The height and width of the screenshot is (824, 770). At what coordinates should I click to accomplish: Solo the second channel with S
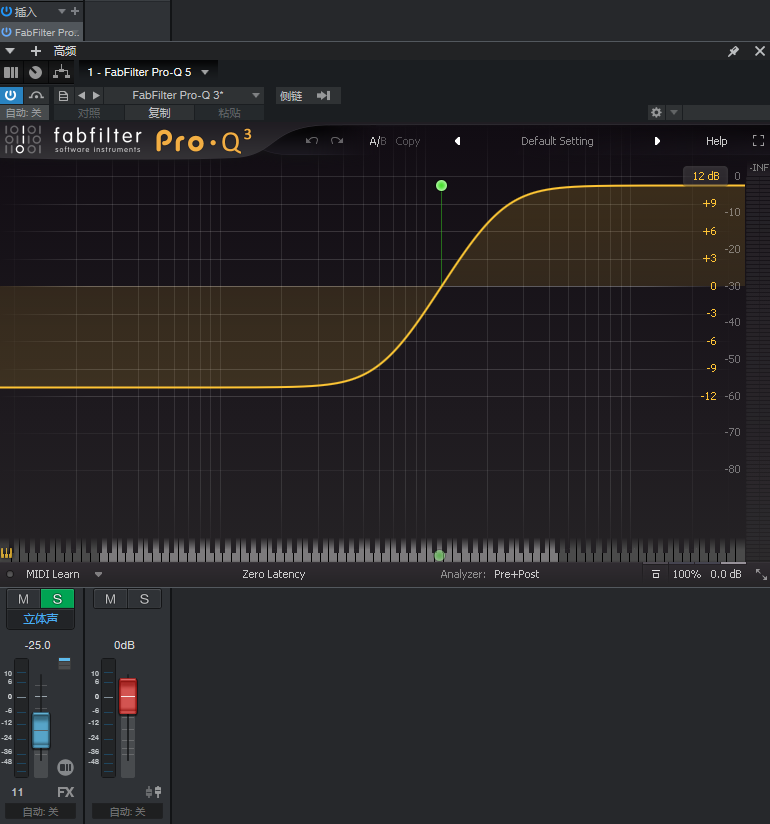click(x=145, y=599)
